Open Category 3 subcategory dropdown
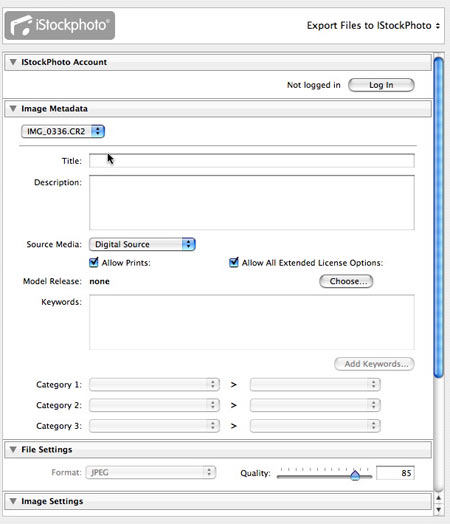 tap(315, 426)
